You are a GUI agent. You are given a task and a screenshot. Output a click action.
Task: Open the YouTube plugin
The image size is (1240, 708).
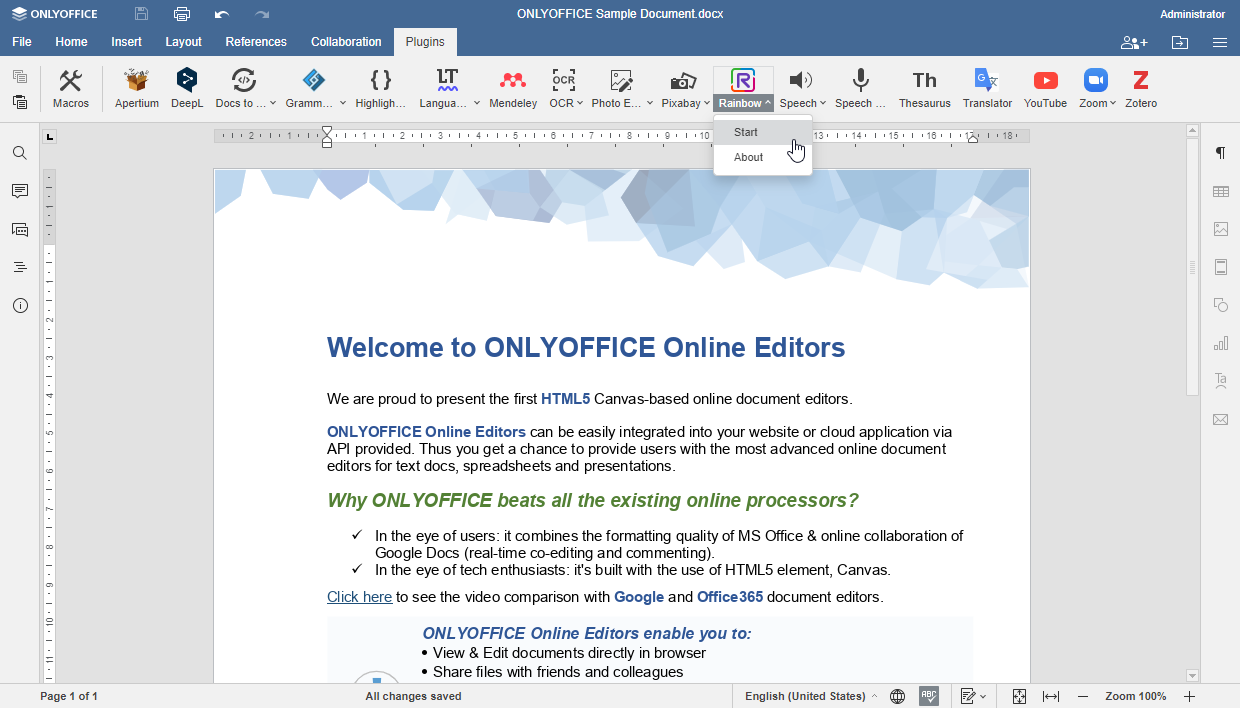(1046, 89)
